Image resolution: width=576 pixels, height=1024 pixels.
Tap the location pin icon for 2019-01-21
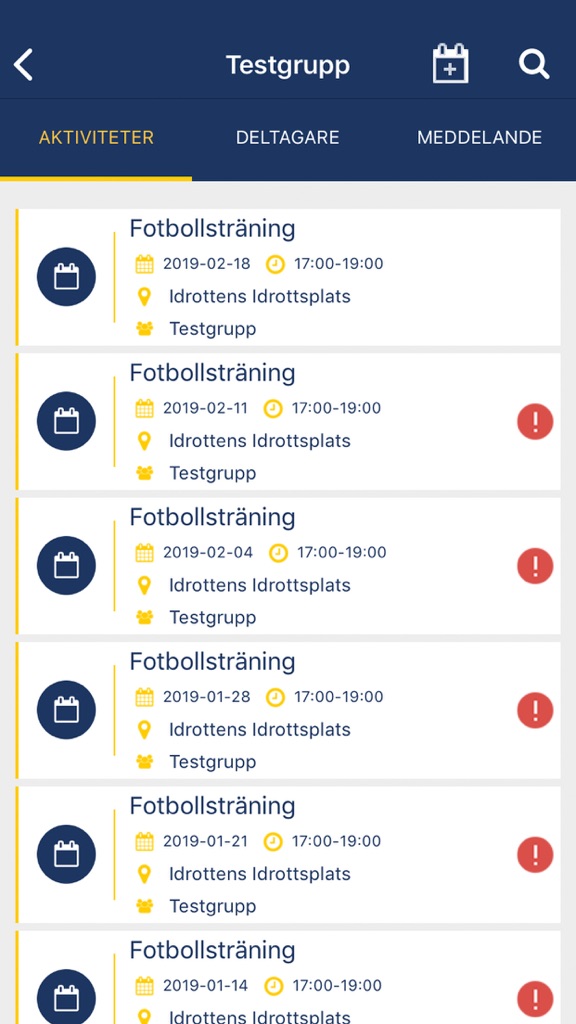pos(144,874)
